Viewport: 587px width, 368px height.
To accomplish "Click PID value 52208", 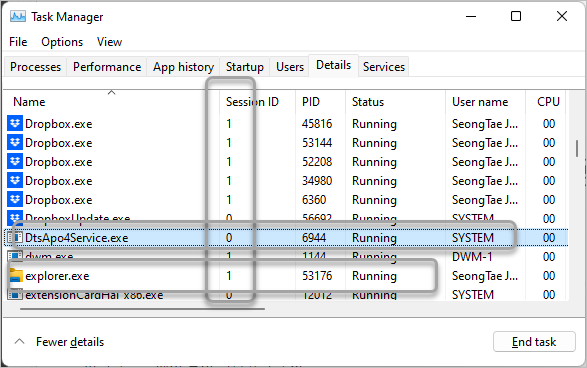I will pos(317,162).
